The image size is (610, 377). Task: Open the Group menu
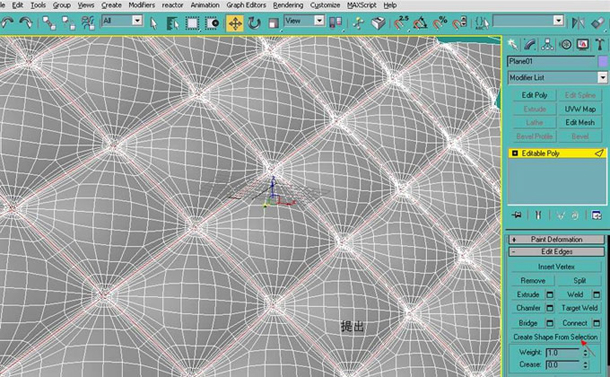[x=61, y=5]
